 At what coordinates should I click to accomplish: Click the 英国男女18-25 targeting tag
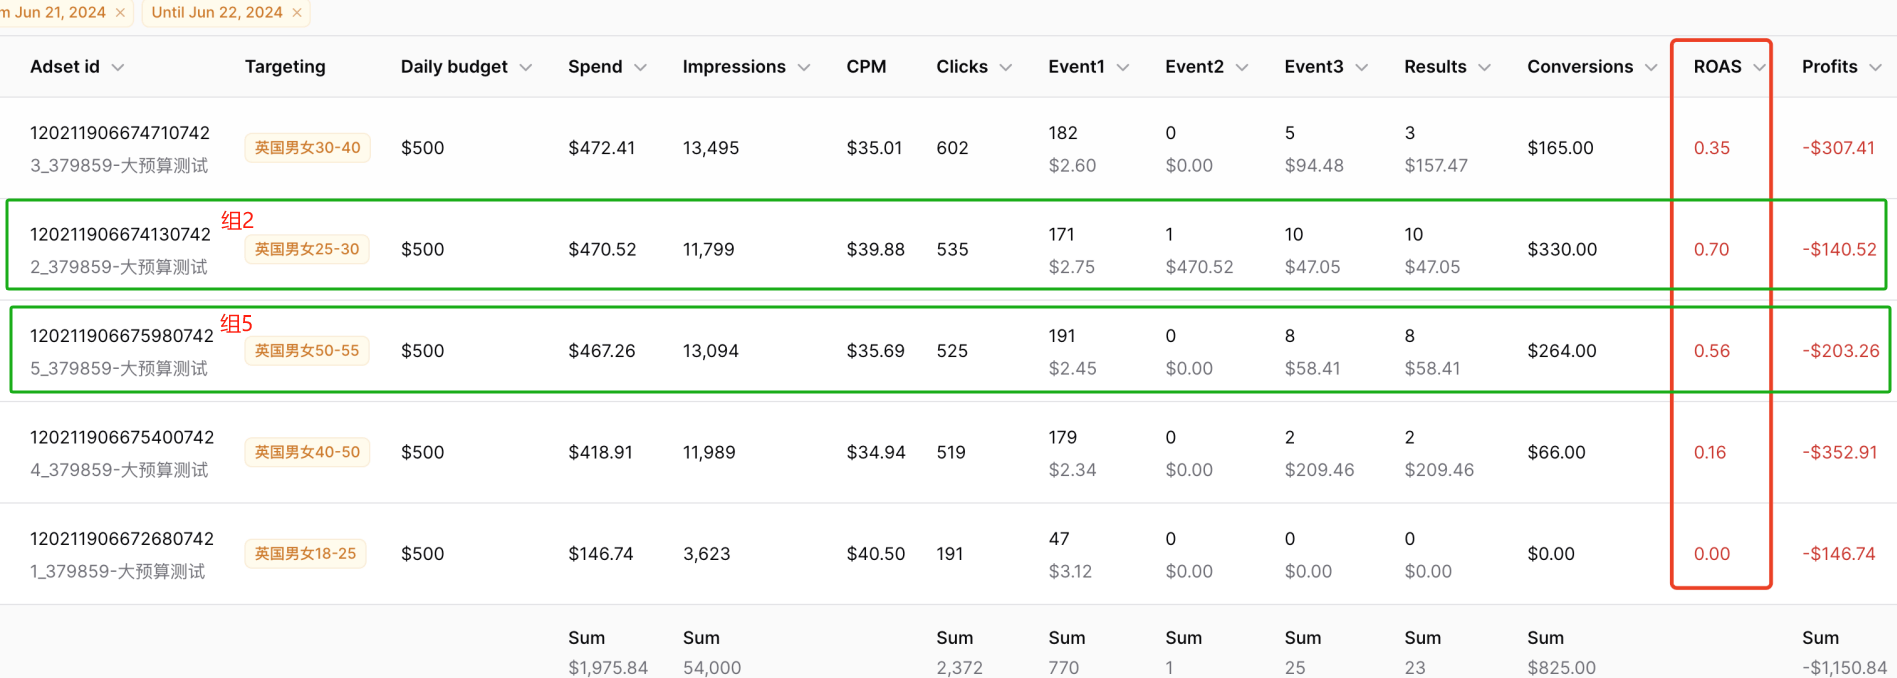point(305,554)
